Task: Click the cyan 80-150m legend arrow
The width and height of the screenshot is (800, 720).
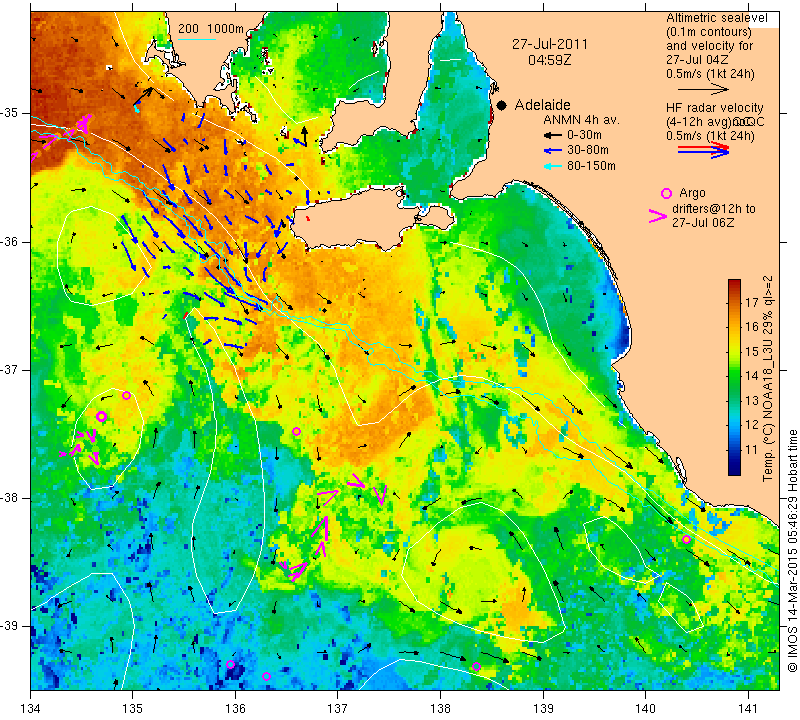Action: (x=553, y=166)
